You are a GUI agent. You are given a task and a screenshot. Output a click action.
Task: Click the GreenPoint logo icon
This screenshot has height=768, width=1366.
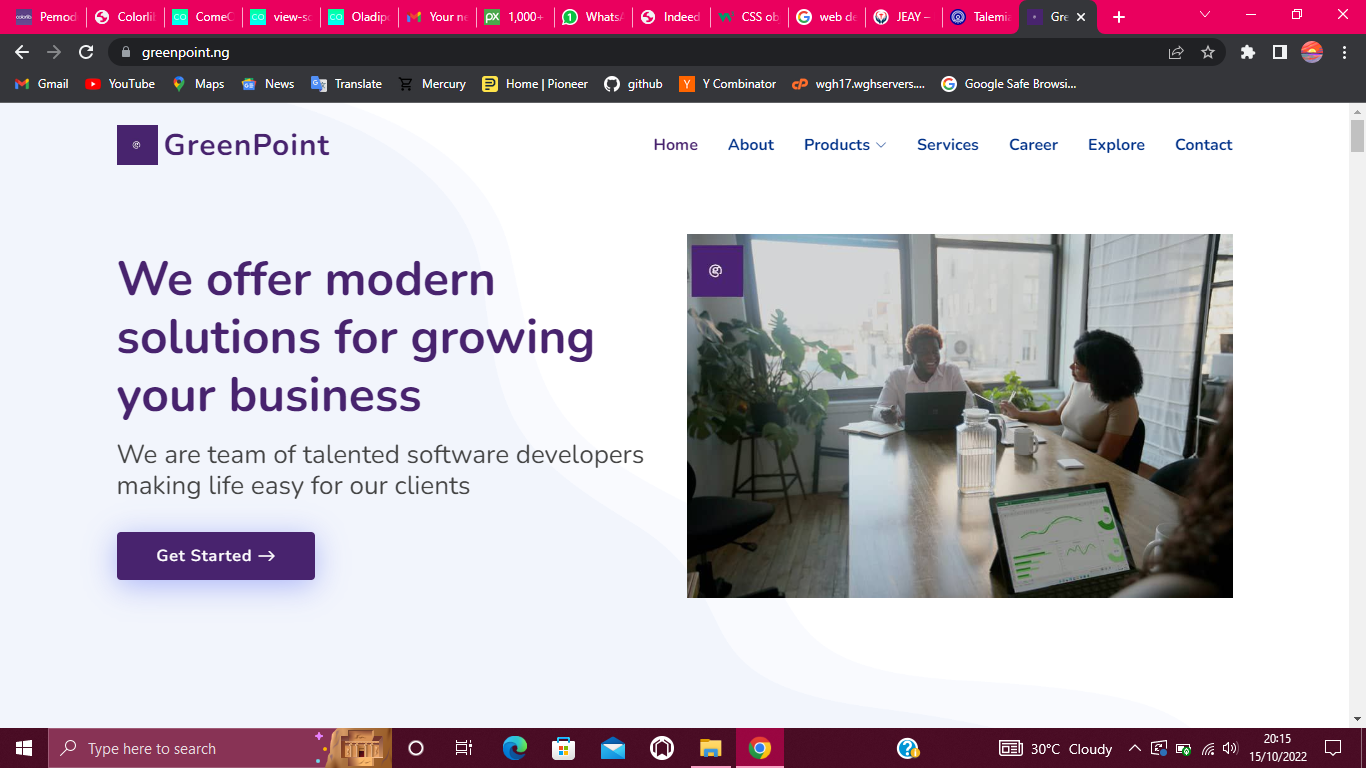pos(137,145)
